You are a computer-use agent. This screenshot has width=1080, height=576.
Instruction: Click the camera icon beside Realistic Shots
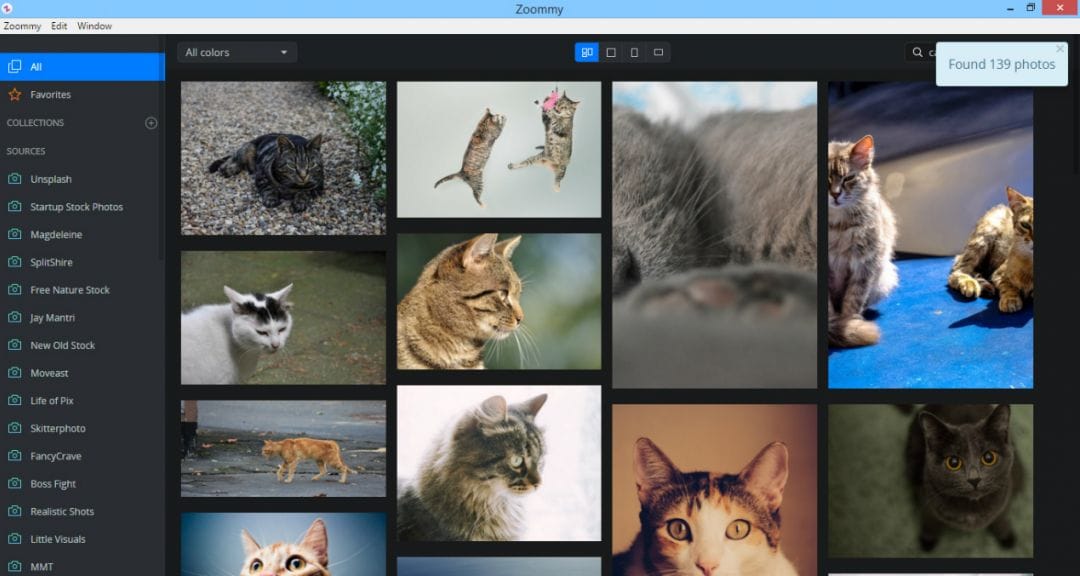coord(14,511)
